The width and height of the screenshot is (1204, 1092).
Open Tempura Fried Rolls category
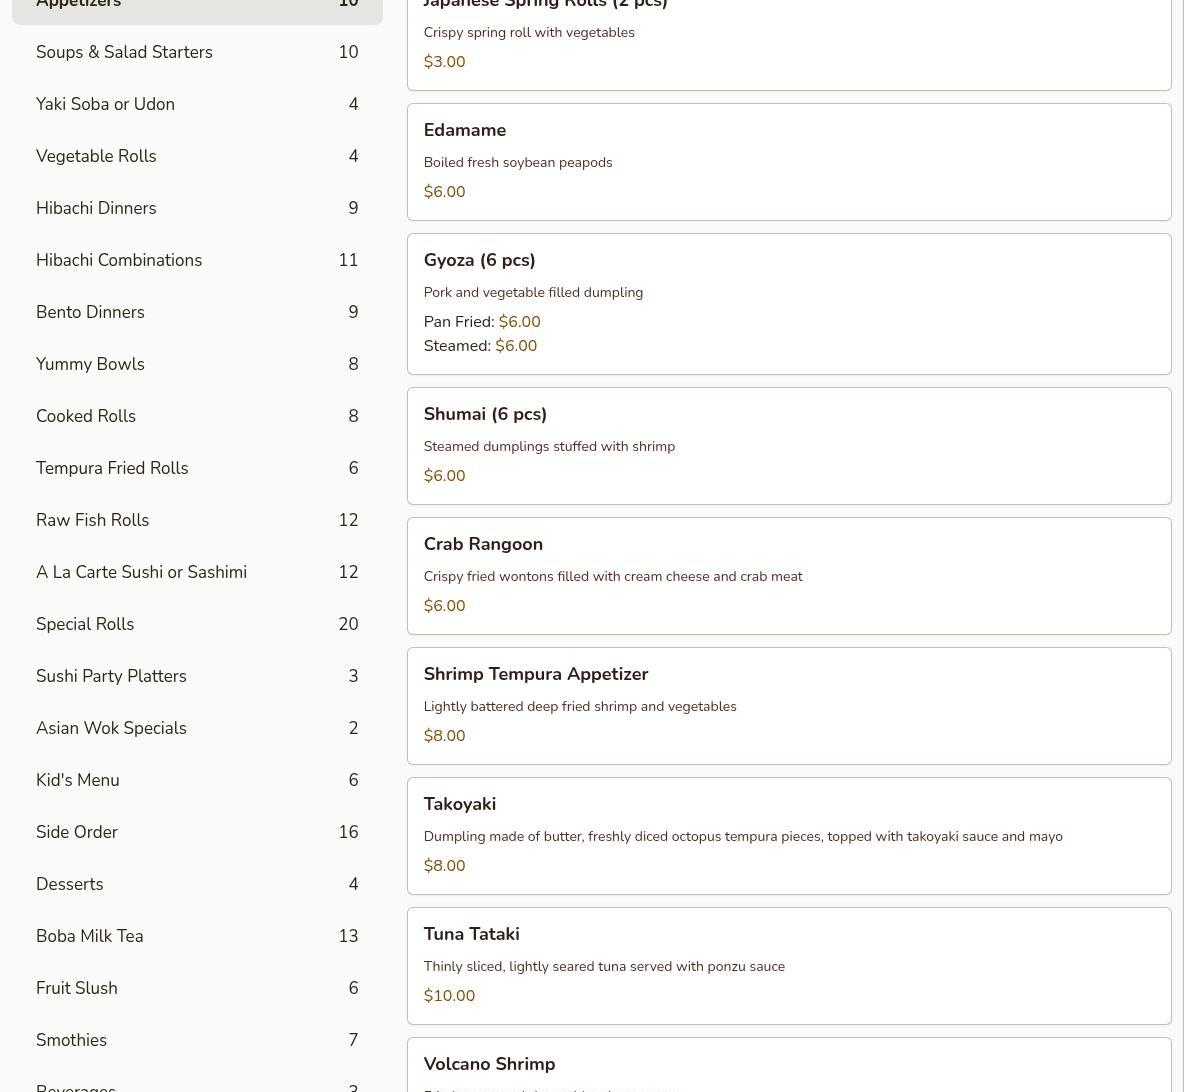coord(197,468)
